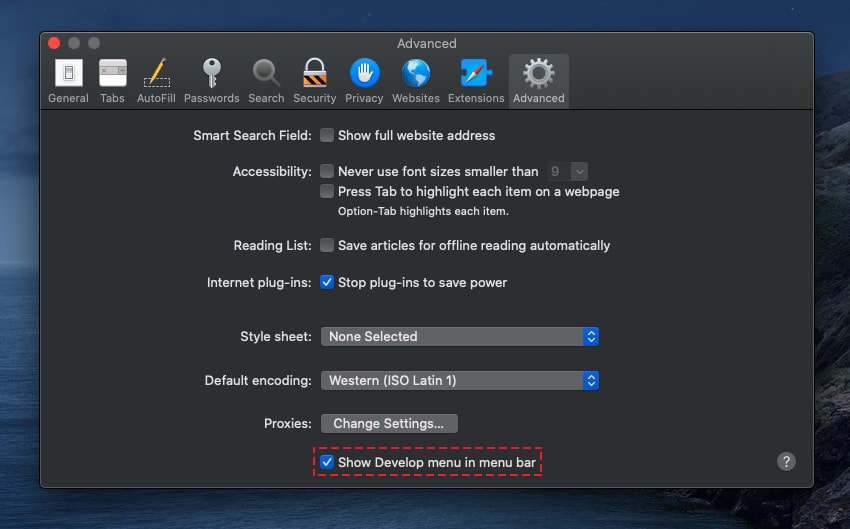850x529 pixels.
Task: Enable Show full website address
Action: pyautogui.click(x=327, y=135)
